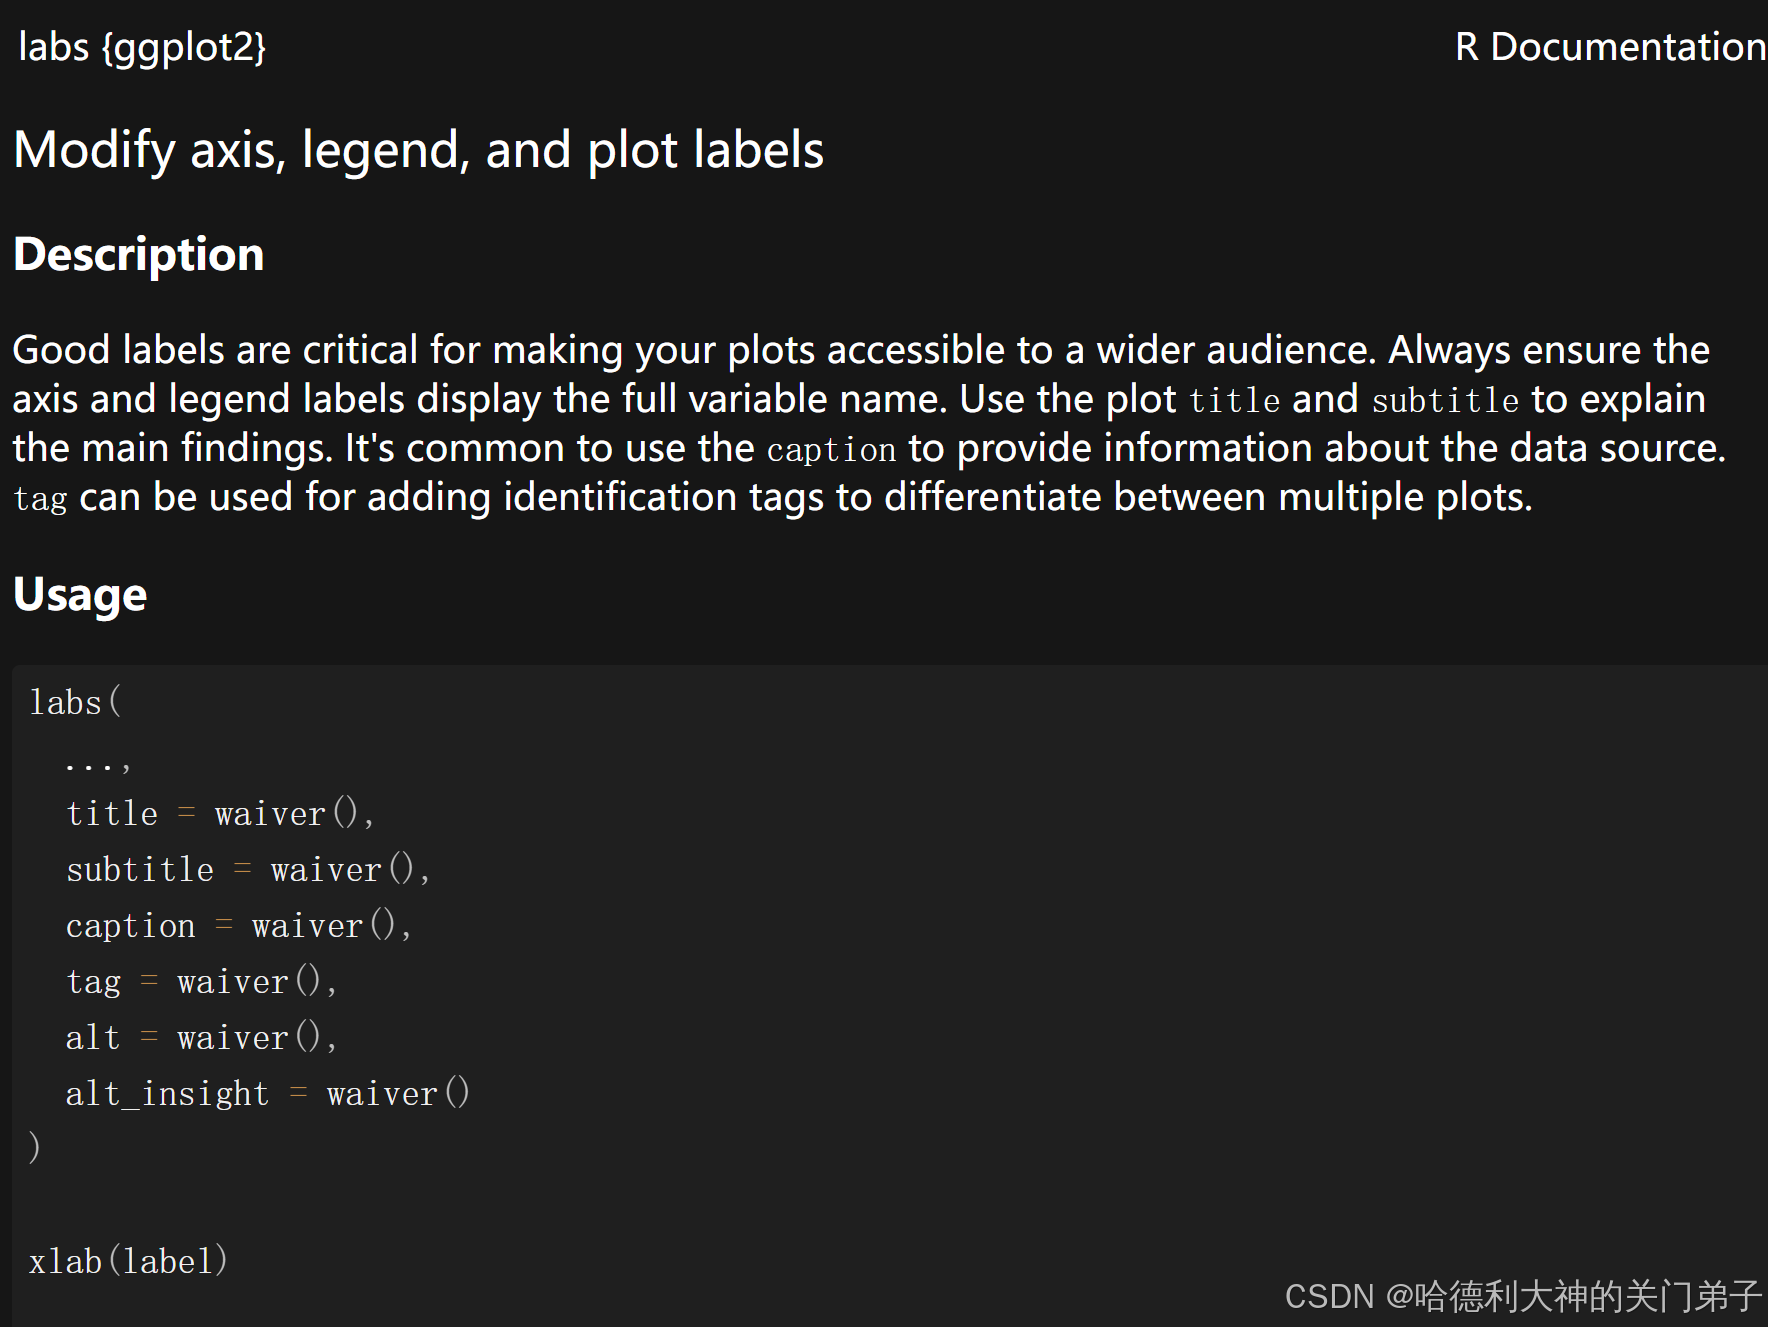
Task: Click the page title 'Modify axis, legend, and plot labels'
Action: (x=419, y=151)
